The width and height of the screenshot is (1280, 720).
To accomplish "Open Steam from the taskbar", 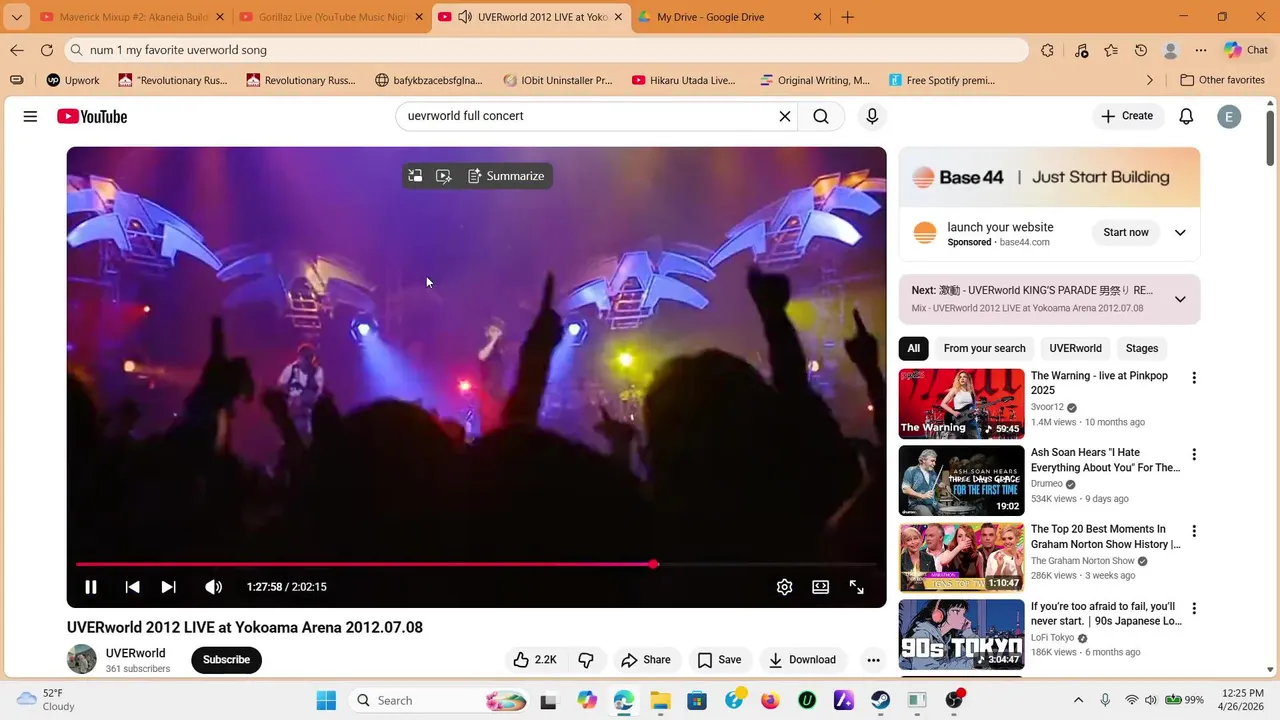I will pyautogui.click(x=880, y=700).
